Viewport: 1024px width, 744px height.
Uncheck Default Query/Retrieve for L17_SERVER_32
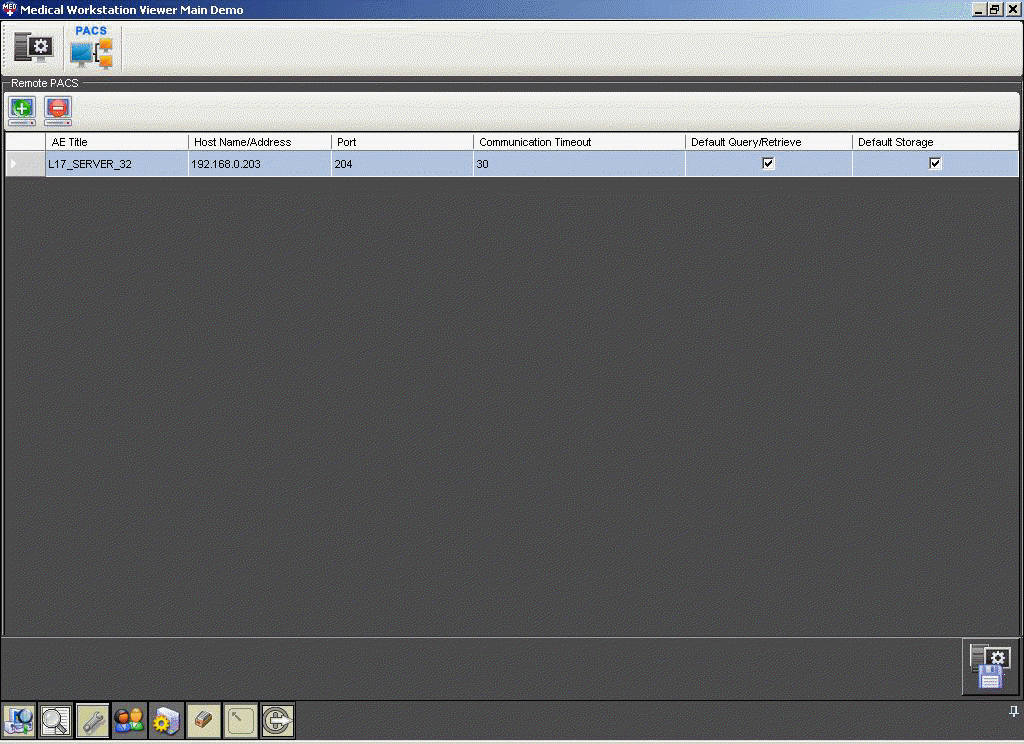pos(768,163)
